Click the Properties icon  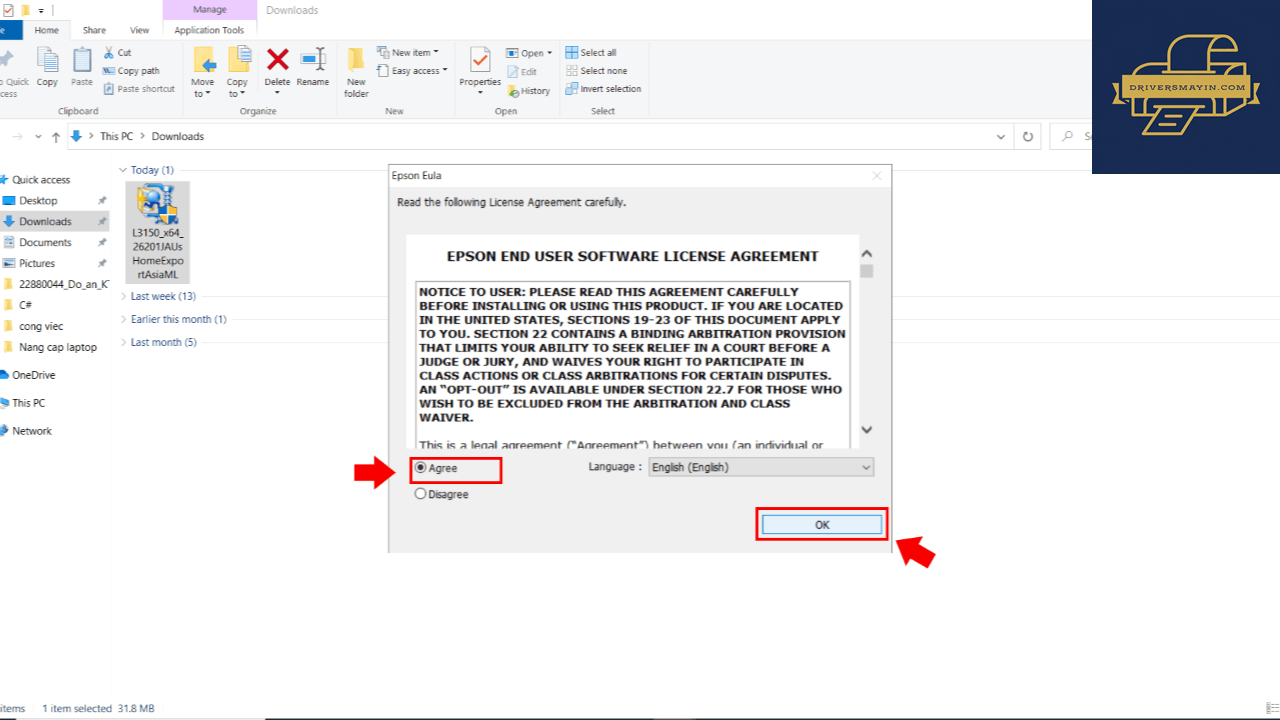tap(480, 60)
